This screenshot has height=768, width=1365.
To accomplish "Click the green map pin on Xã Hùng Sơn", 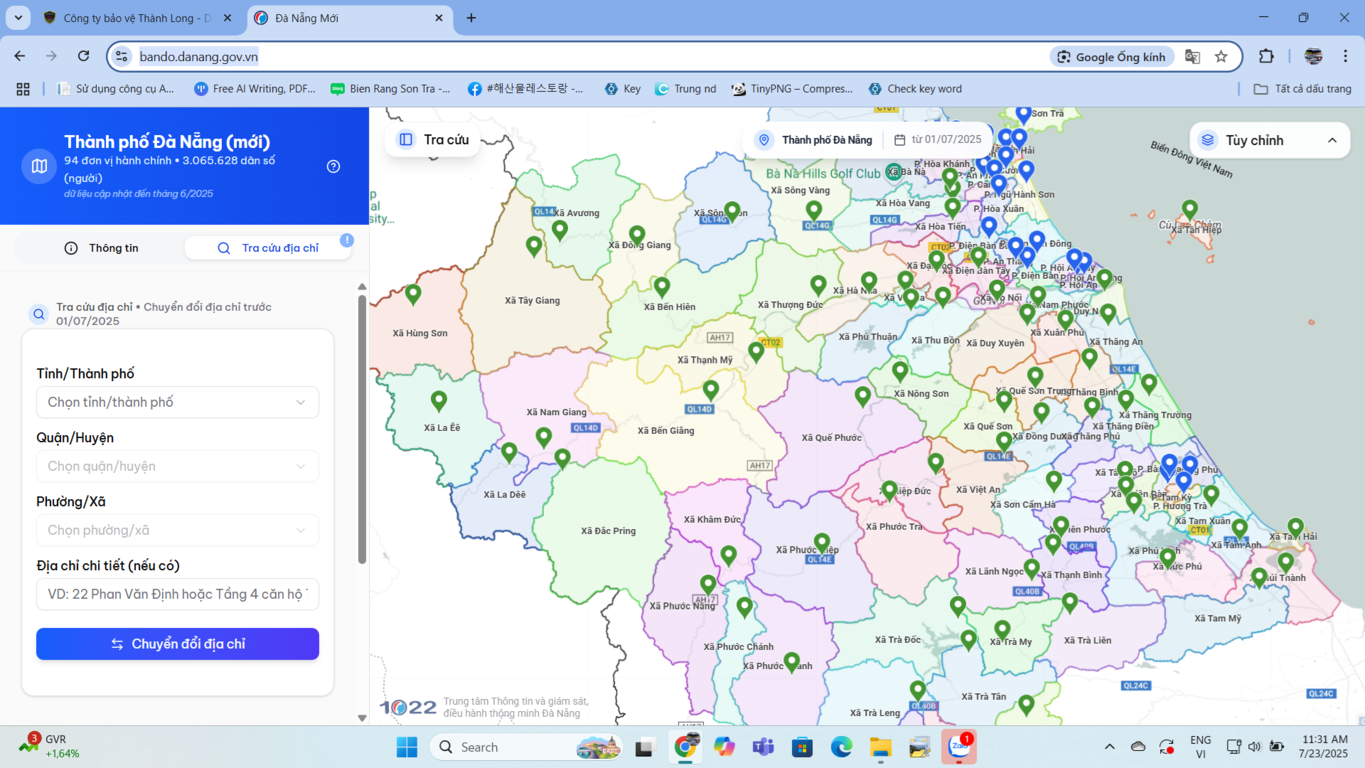I will 413,293.
